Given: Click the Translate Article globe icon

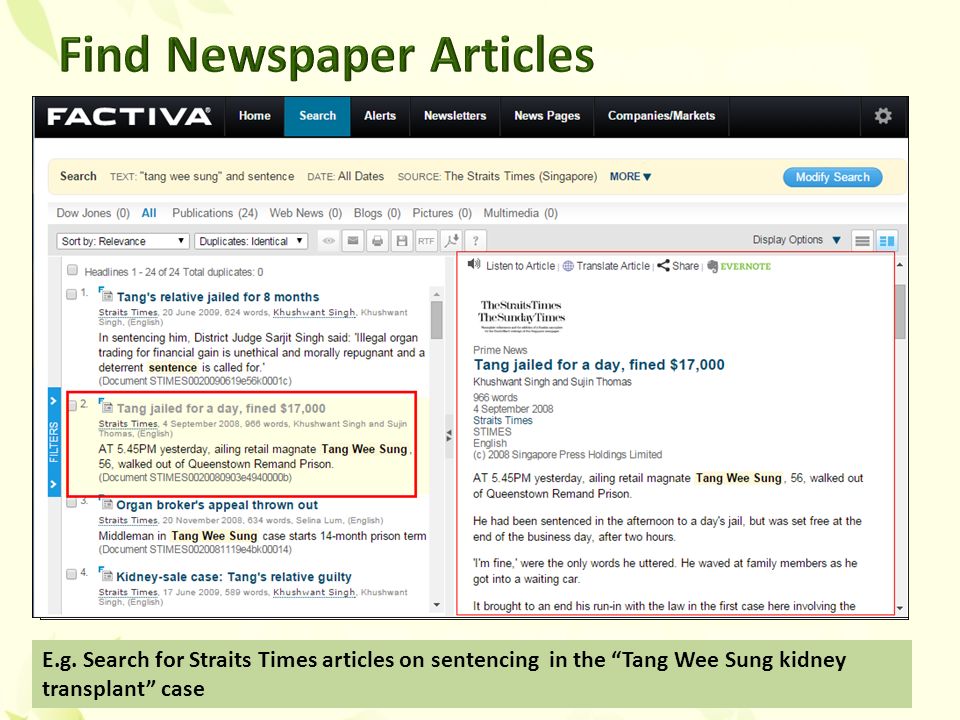Looking at the screenshot, I should tap(568, 266).
